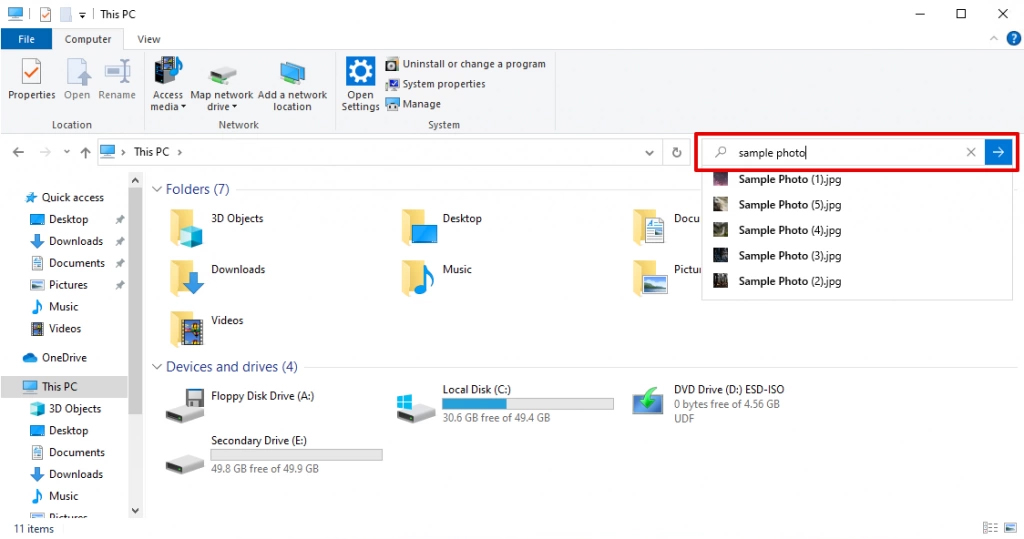Choose Add a network location
The height and width of the screenshot is (539, 1024).
pyautogui.click(x=292, y=84)
